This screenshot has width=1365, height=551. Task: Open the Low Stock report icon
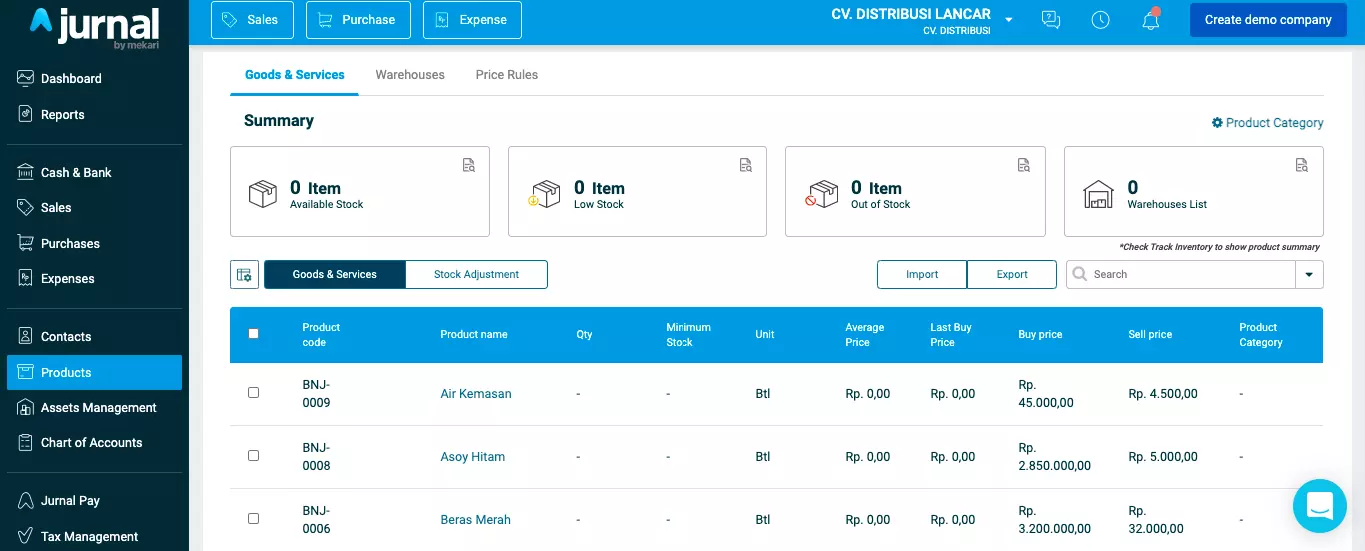coord(746,165)
